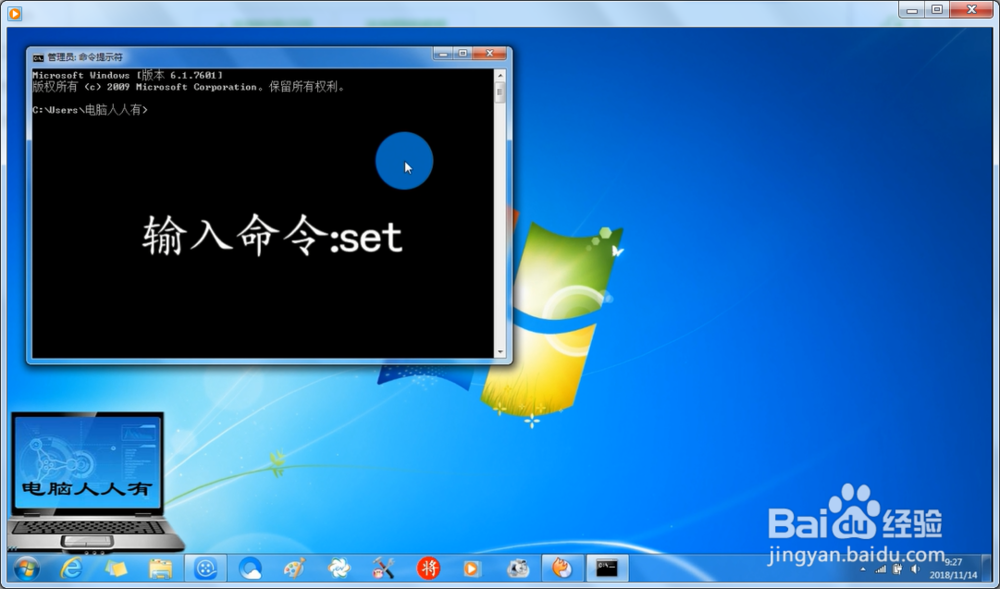
Task: Maximize the Command Prompt window
Action: pyautogui.click(x=463, y=54)
